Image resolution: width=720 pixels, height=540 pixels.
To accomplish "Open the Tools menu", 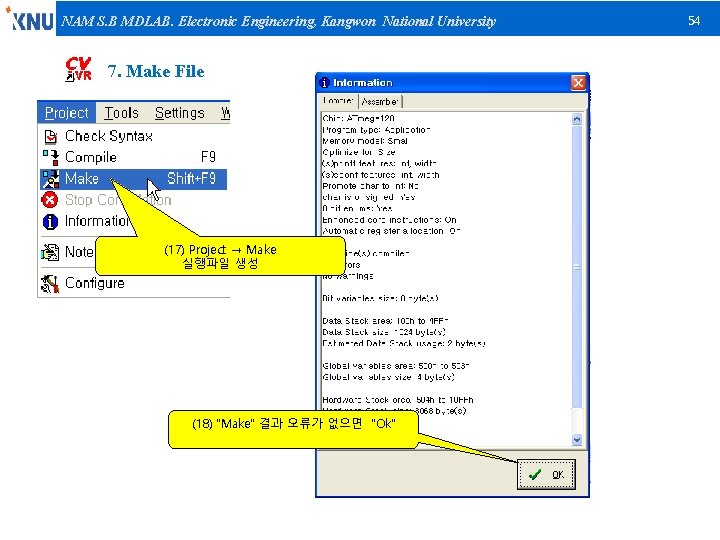I will [x=121, y=112].
